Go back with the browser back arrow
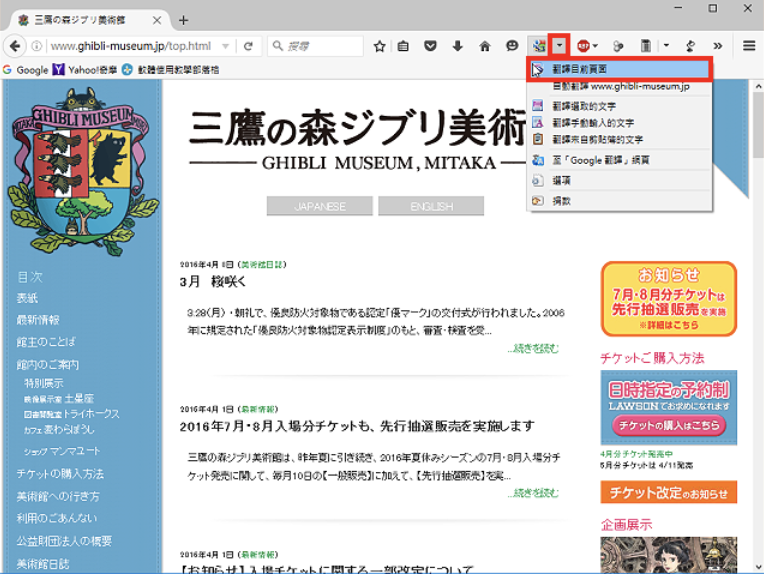Viewport: 764px width, 574px height. (15, 46)
